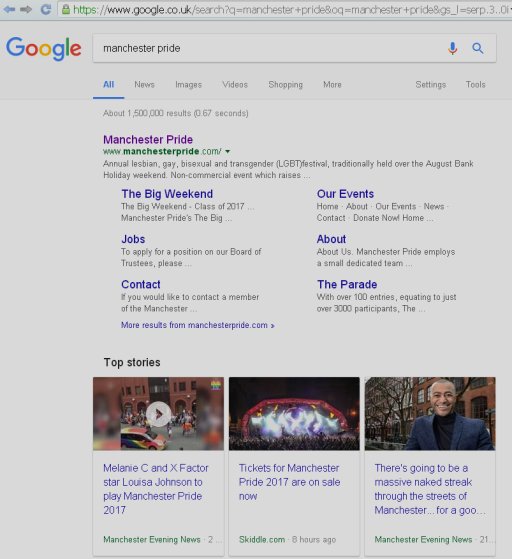The height and width of the screenshot is (559, 512).
Task: Click the Top stories heading
Action: coord(132,362)
